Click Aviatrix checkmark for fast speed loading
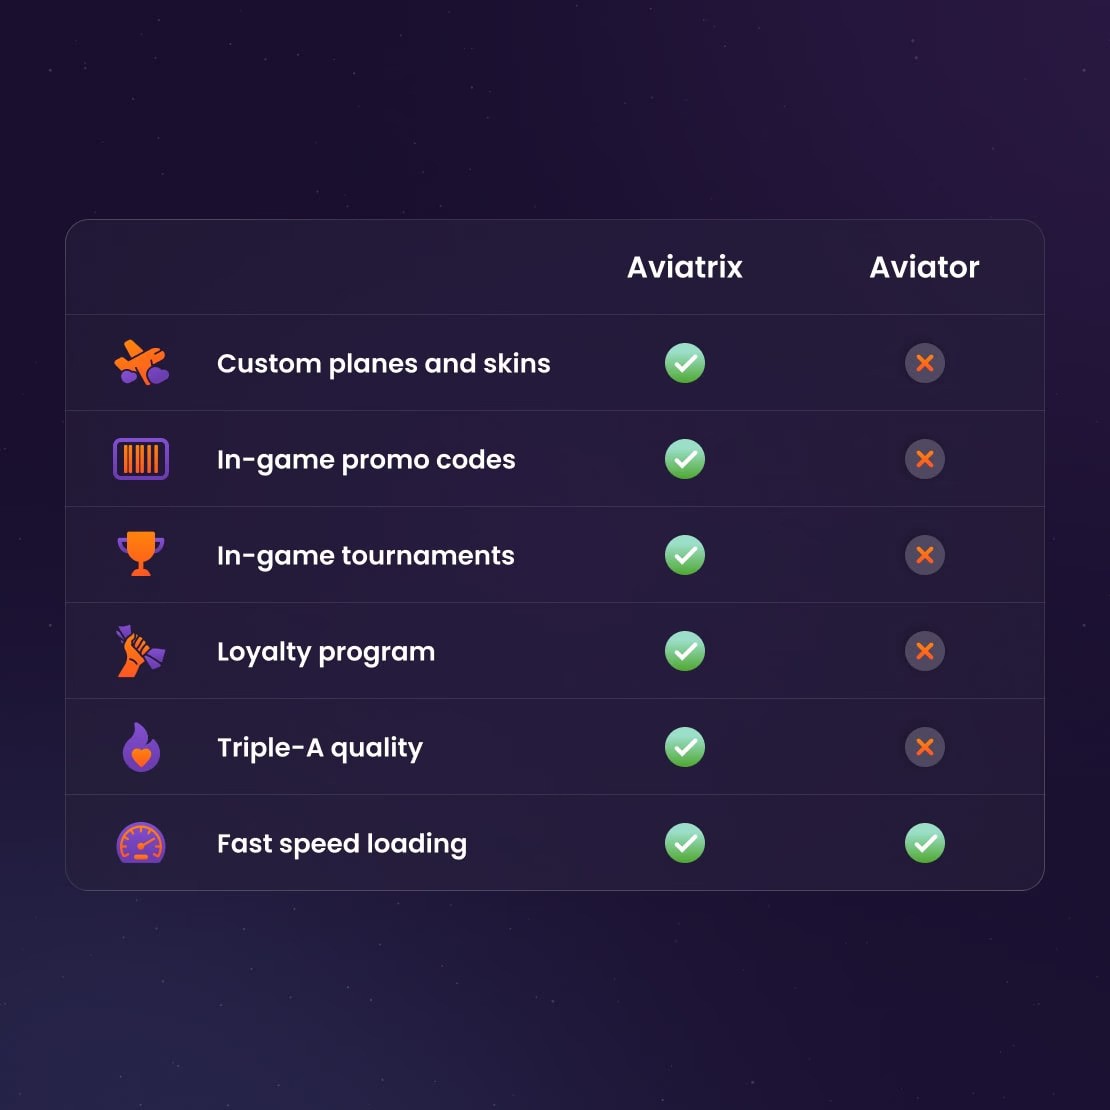 click(685, 842)
